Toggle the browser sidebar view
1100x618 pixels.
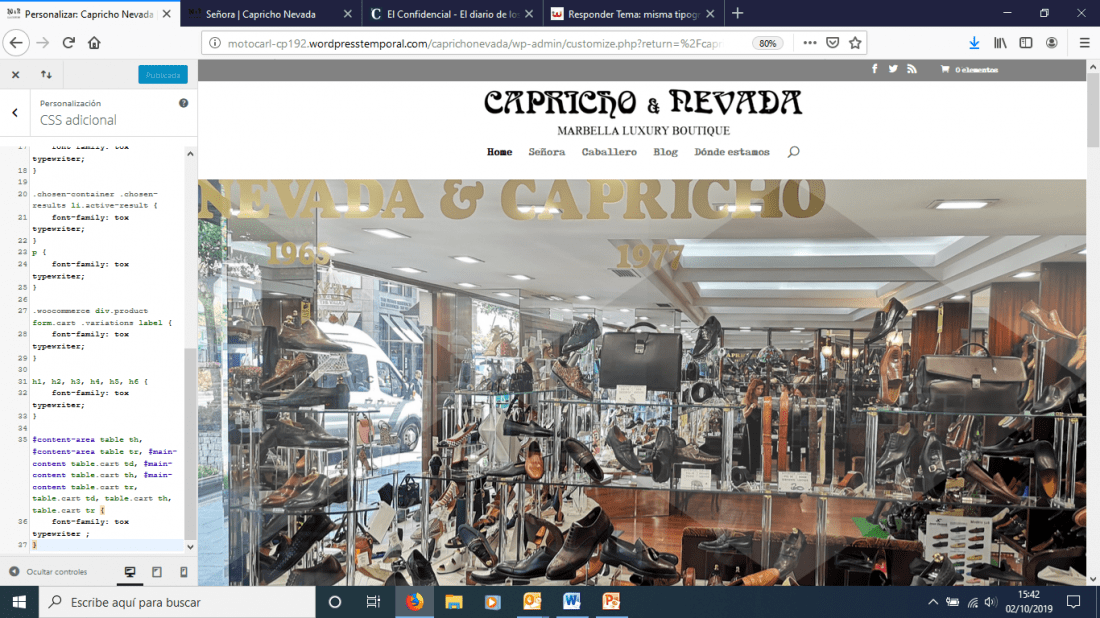pos(1026,43)
